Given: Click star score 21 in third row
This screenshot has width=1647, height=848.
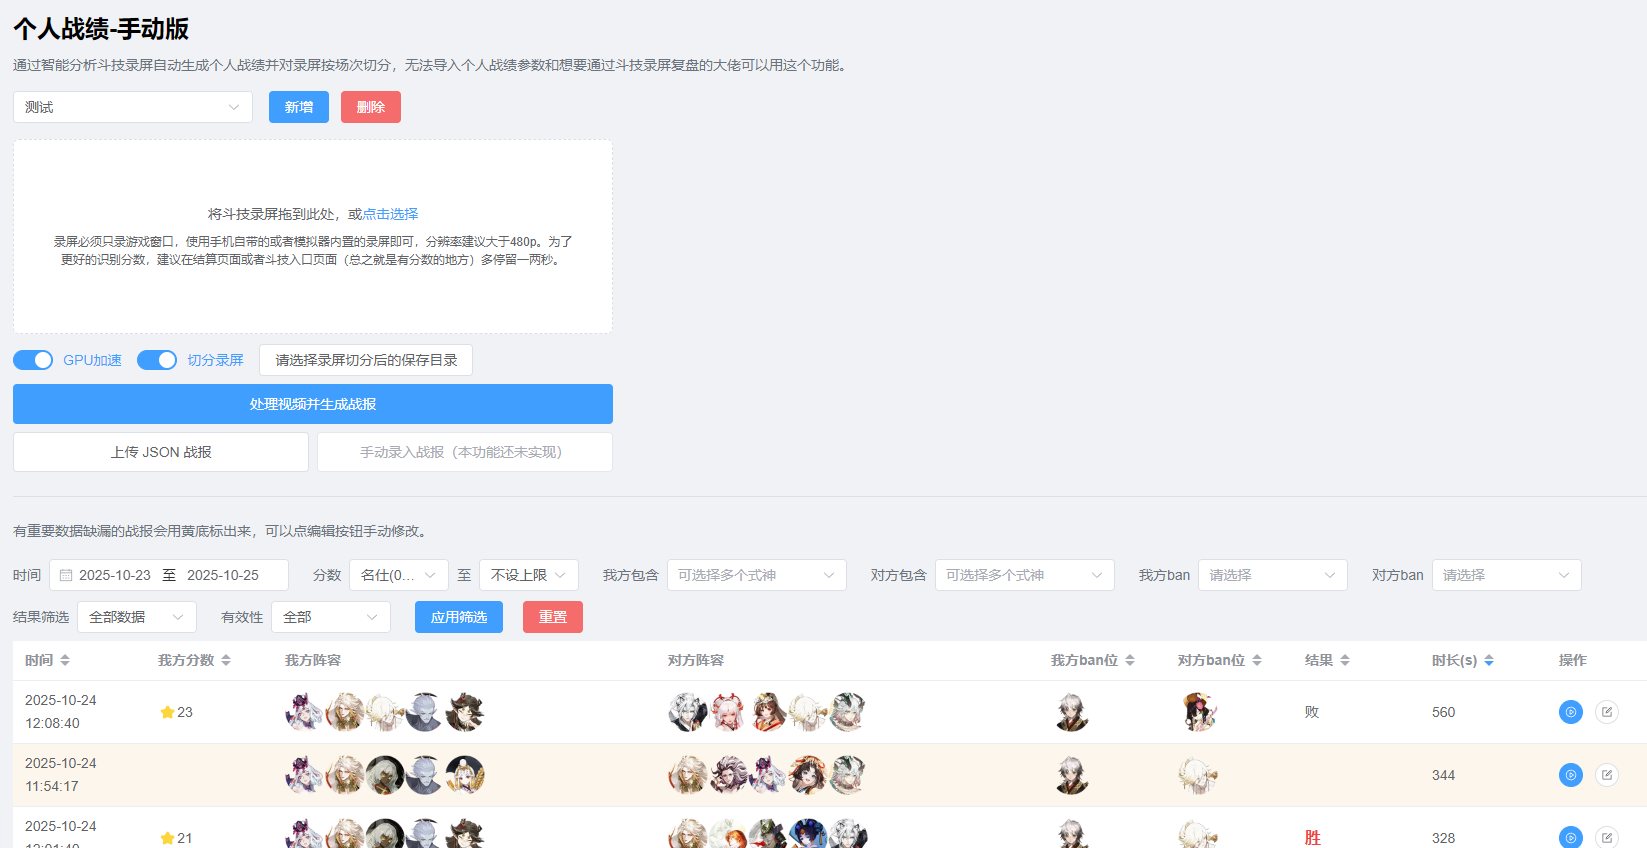Looking at the screenshot, I should pos(176,838).
